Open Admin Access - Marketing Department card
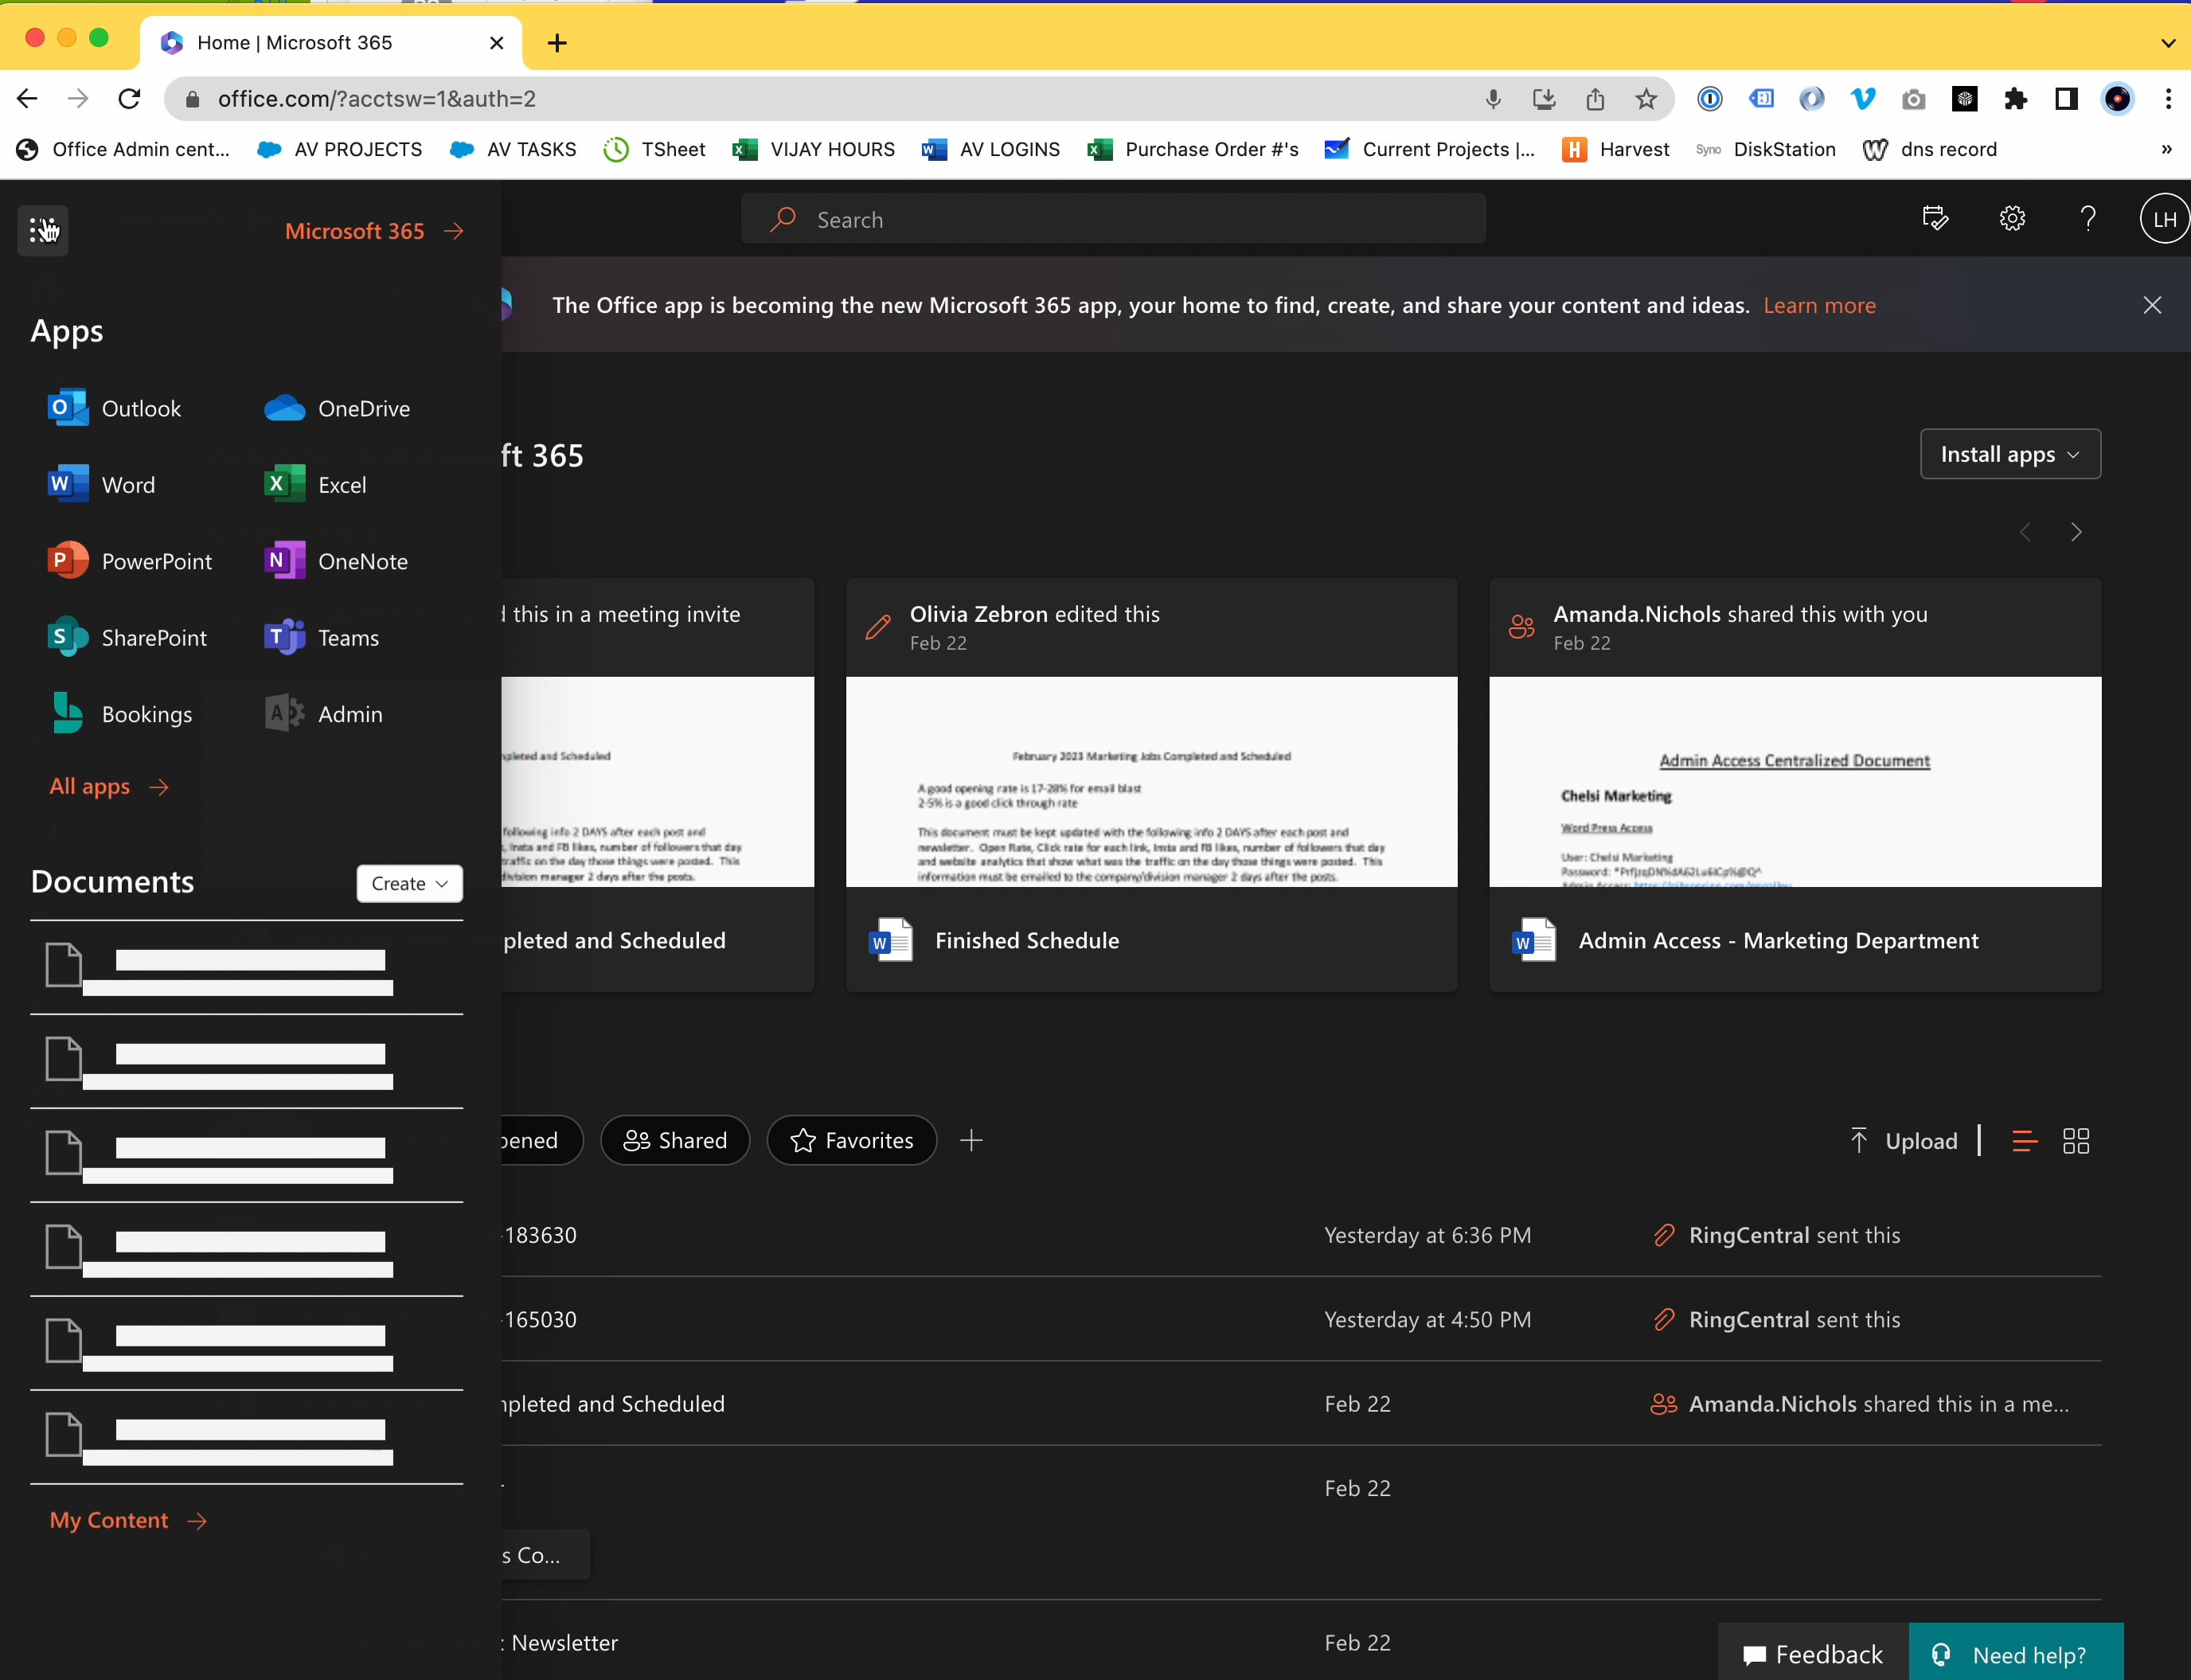The height and width of the screenshot is (1680, 2191). pos(1795,785)
